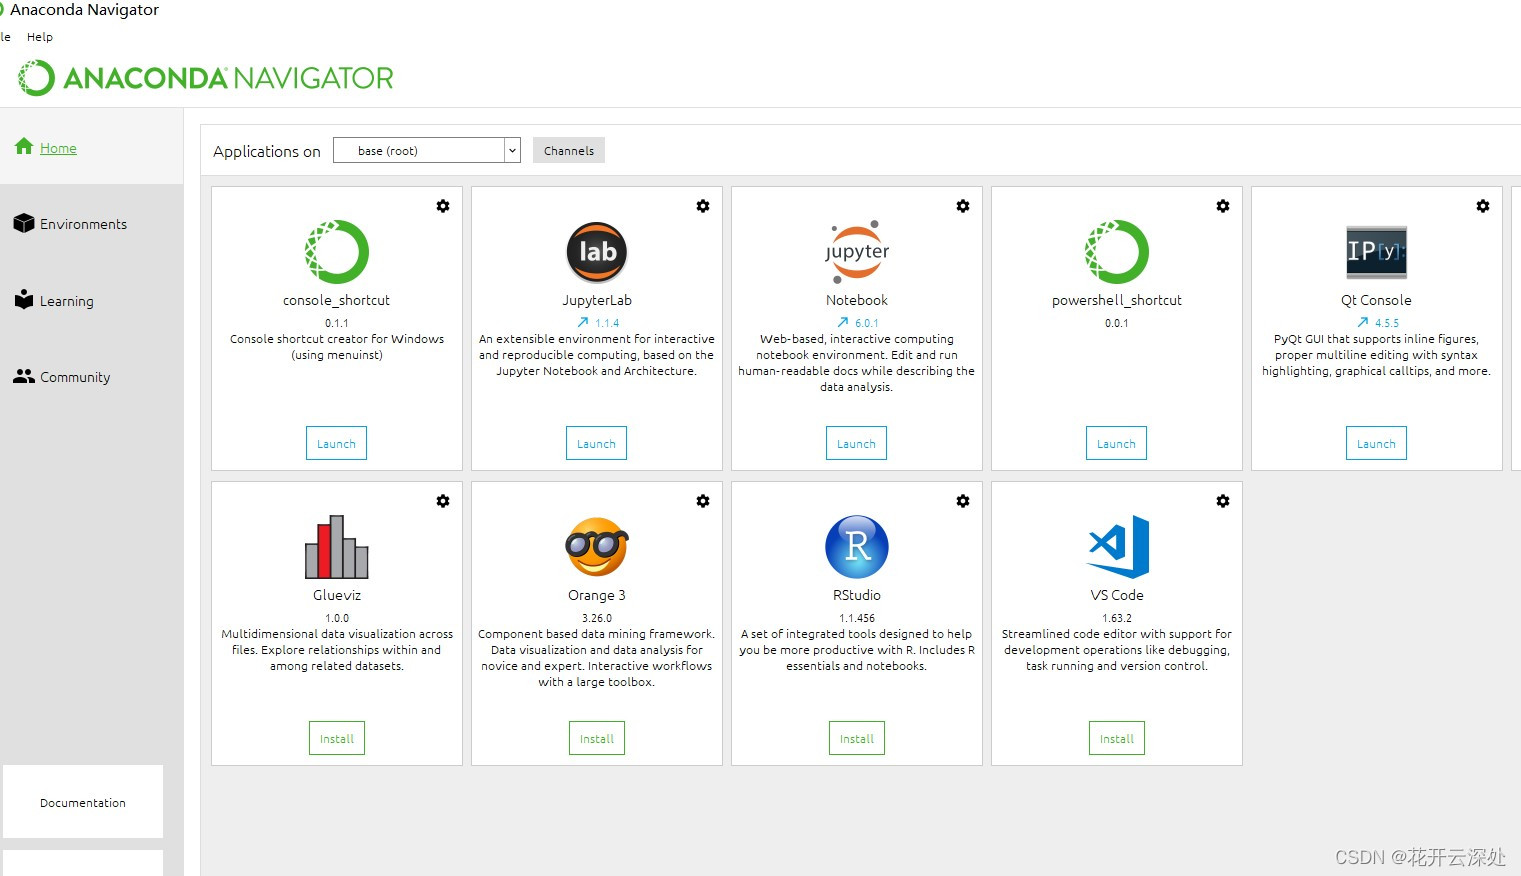Click the Anaconda Navigator logo
Screen dimensions: 1521x876
pyautogui.click(x=206, y=78)
